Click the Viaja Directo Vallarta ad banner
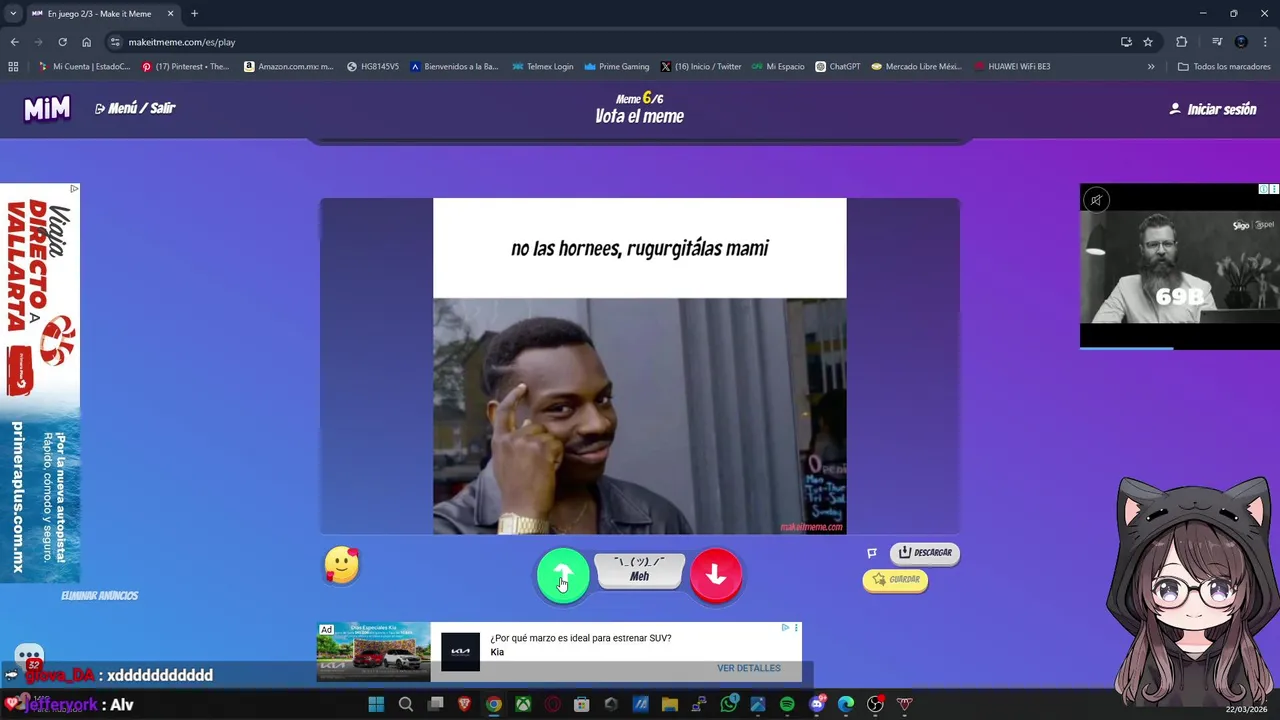Viewport: 1280px width, 720px height. point(40,383)
